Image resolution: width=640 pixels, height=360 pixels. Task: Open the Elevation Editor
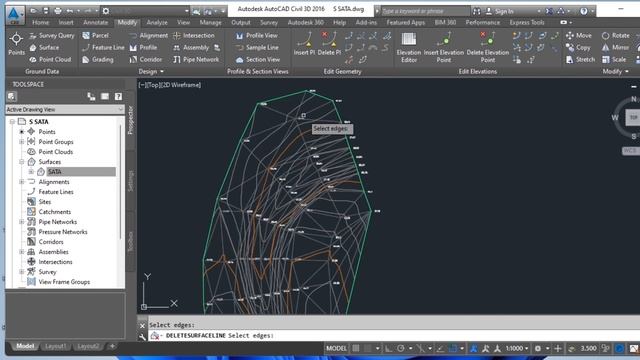point(409,47)
